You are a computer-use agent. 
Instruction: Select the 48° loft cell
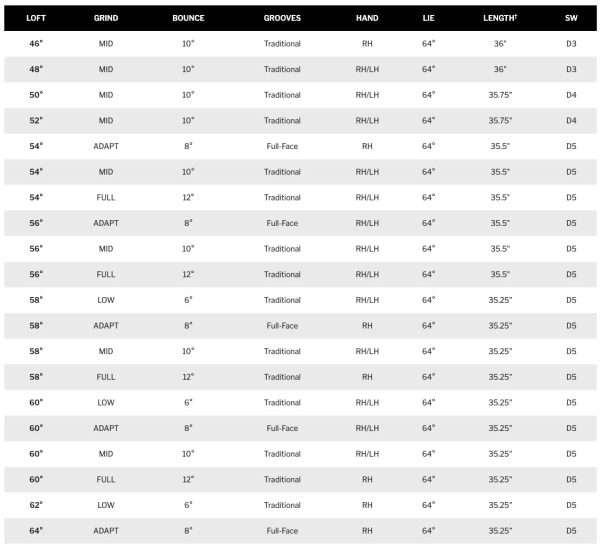click(35, 69)
